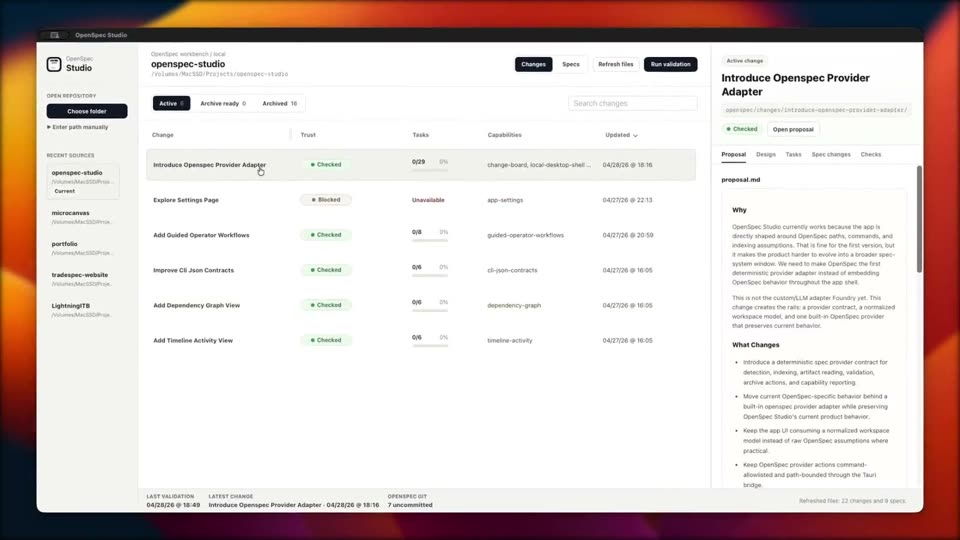Click the guided-operator-workflows capability
Screen dimensions: 960x540
click(x=525, y=235)
